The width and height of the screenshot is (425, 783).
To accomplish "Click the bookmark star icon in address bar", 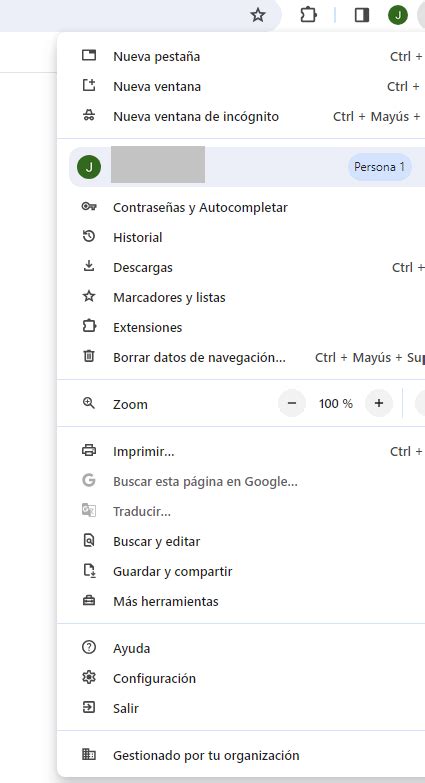I will point(258,15).
